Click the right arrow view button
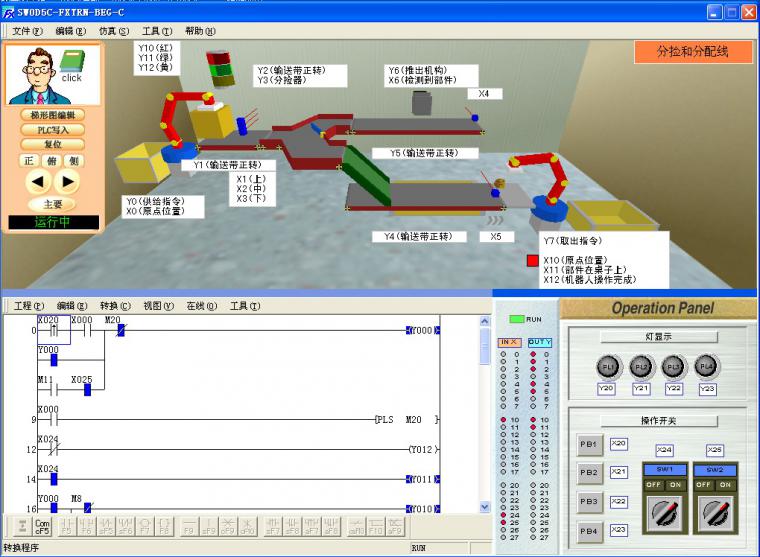This screenshot has width=760, height=557. coord(67,181)
